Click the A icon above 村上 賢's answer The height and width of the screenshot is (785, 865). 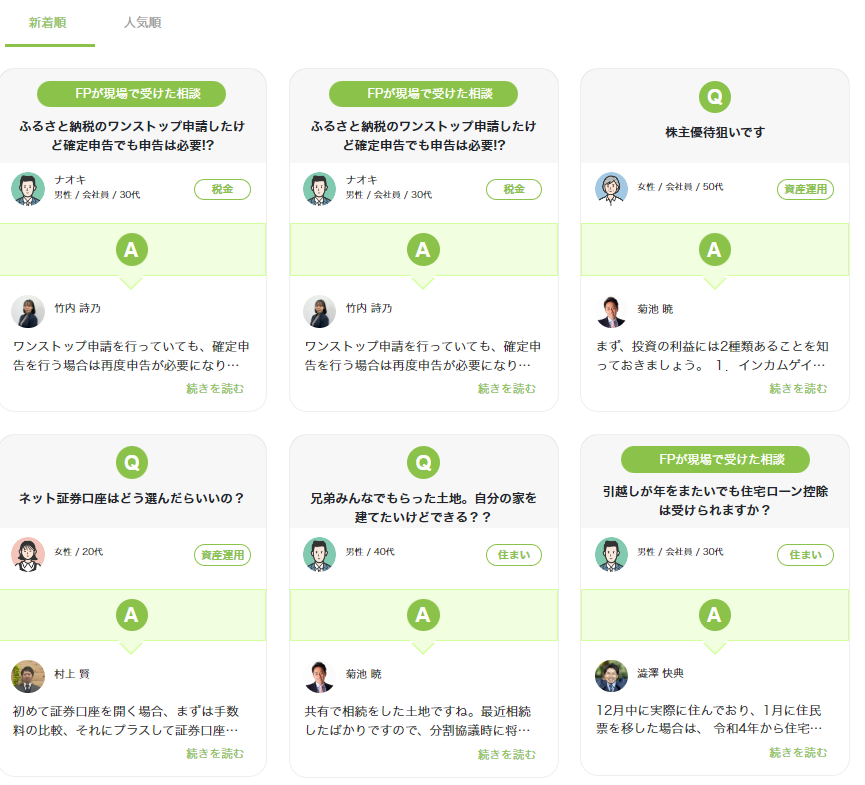(x=131, y=615)
